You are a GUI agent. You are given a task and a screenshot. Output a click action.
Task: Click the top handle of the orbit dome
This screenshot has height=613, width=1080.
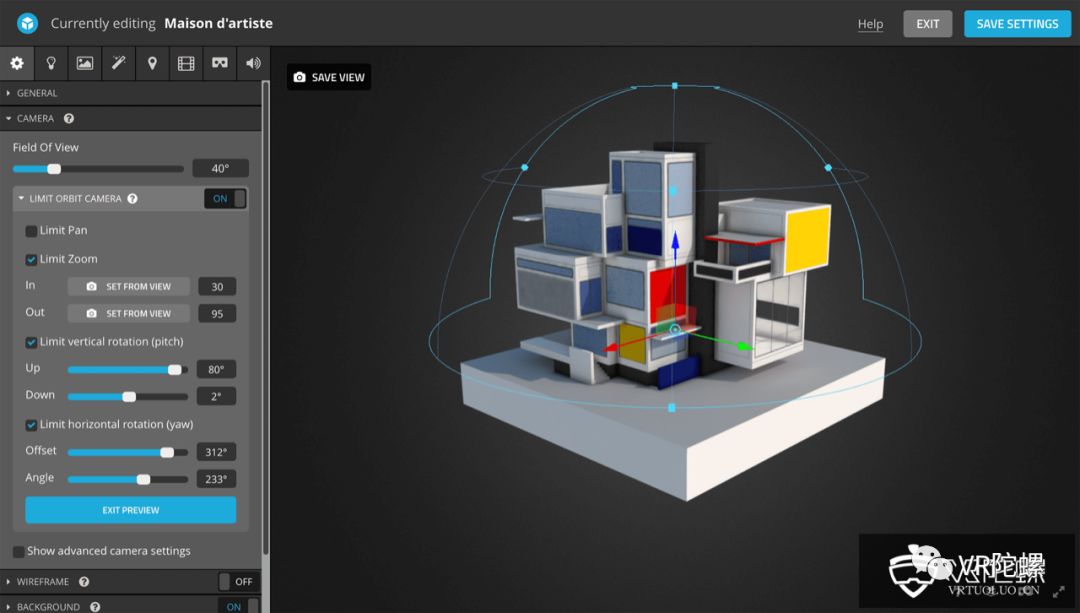674,86
